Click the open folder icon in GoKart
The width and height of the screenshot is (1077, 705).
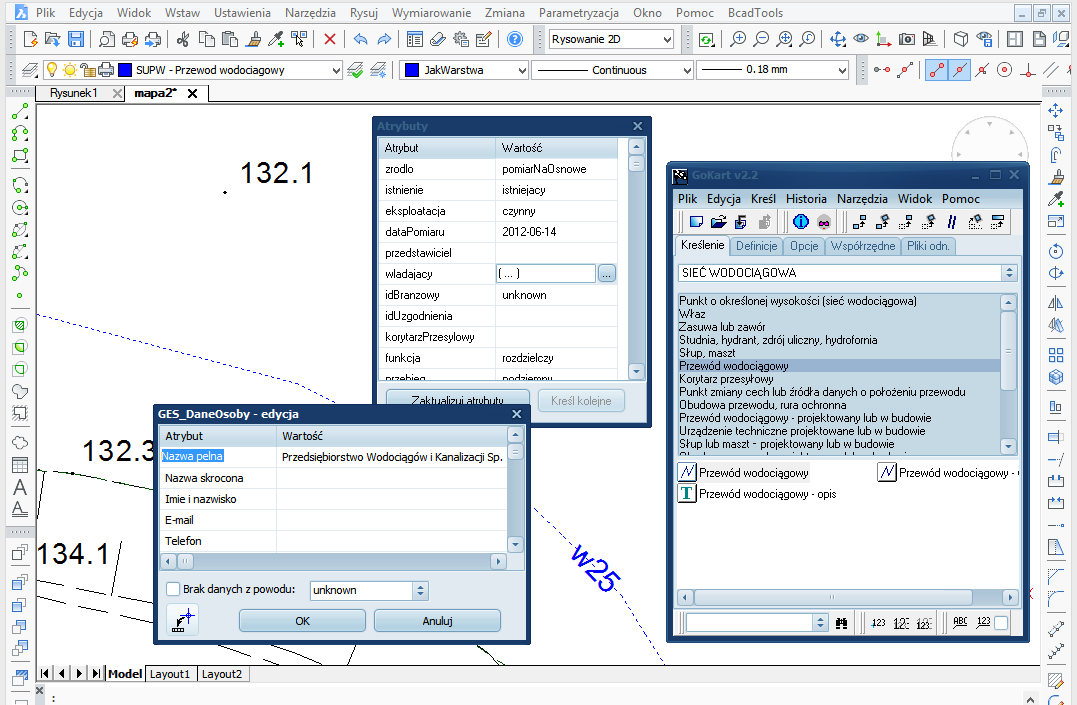pyautogui.click(x=718, y=222)
